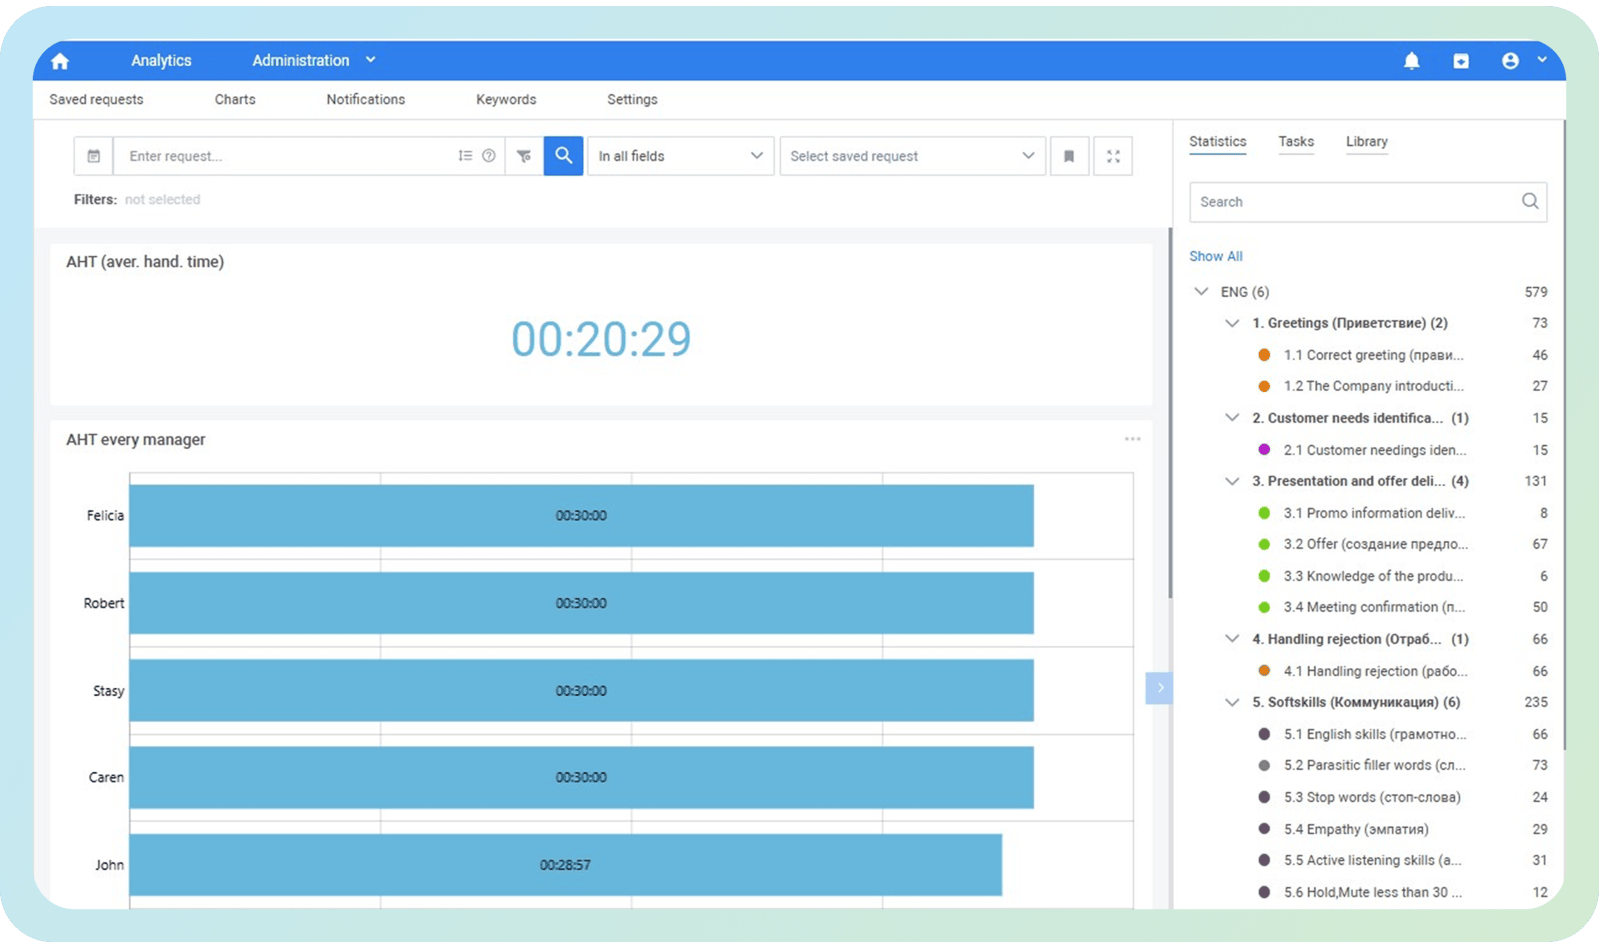Collapse the ENG (6) tree group
This screenshot has height=948, width=1599.
[x=1201, y=292]
